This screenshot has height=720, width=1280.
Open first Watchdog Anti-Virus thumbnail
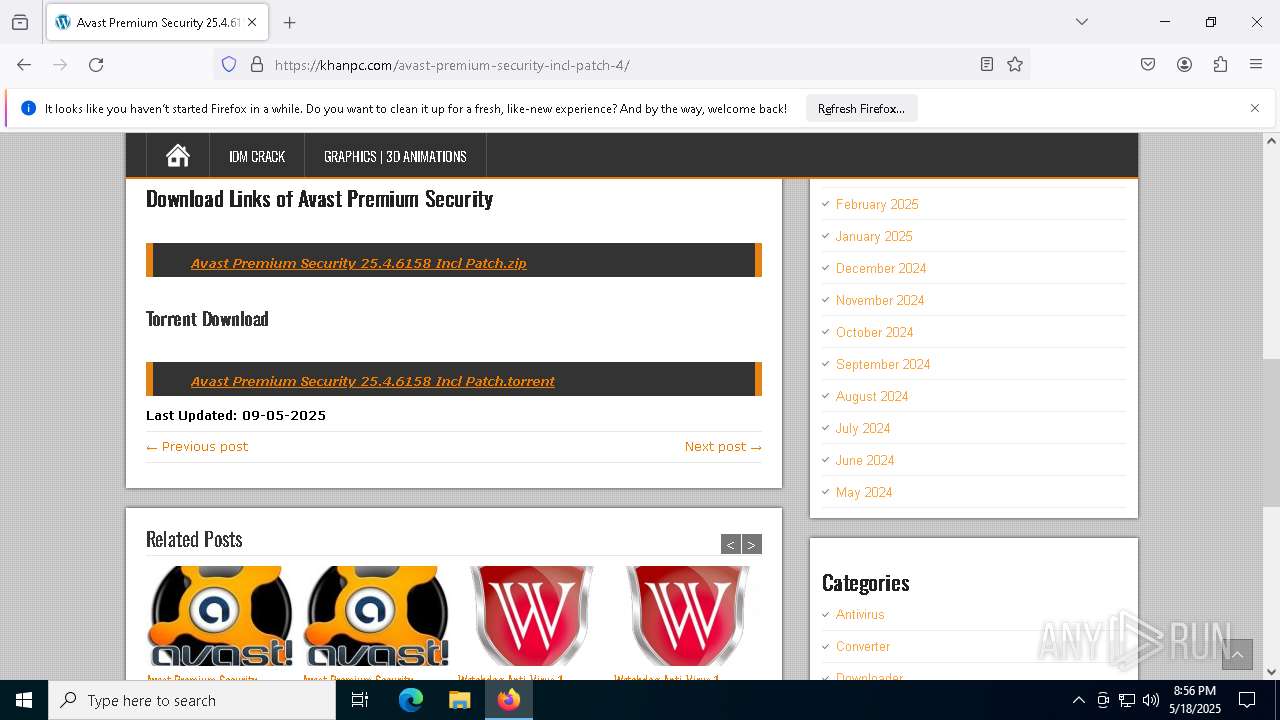coord(532,617)
